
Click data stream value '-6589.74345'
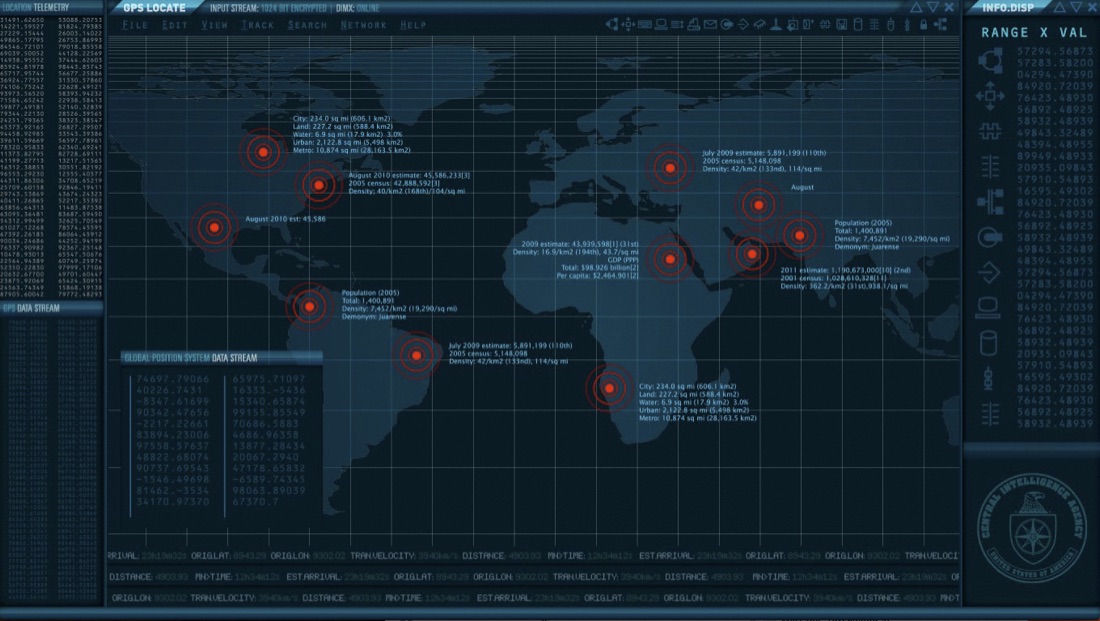(x=269, y=479)
